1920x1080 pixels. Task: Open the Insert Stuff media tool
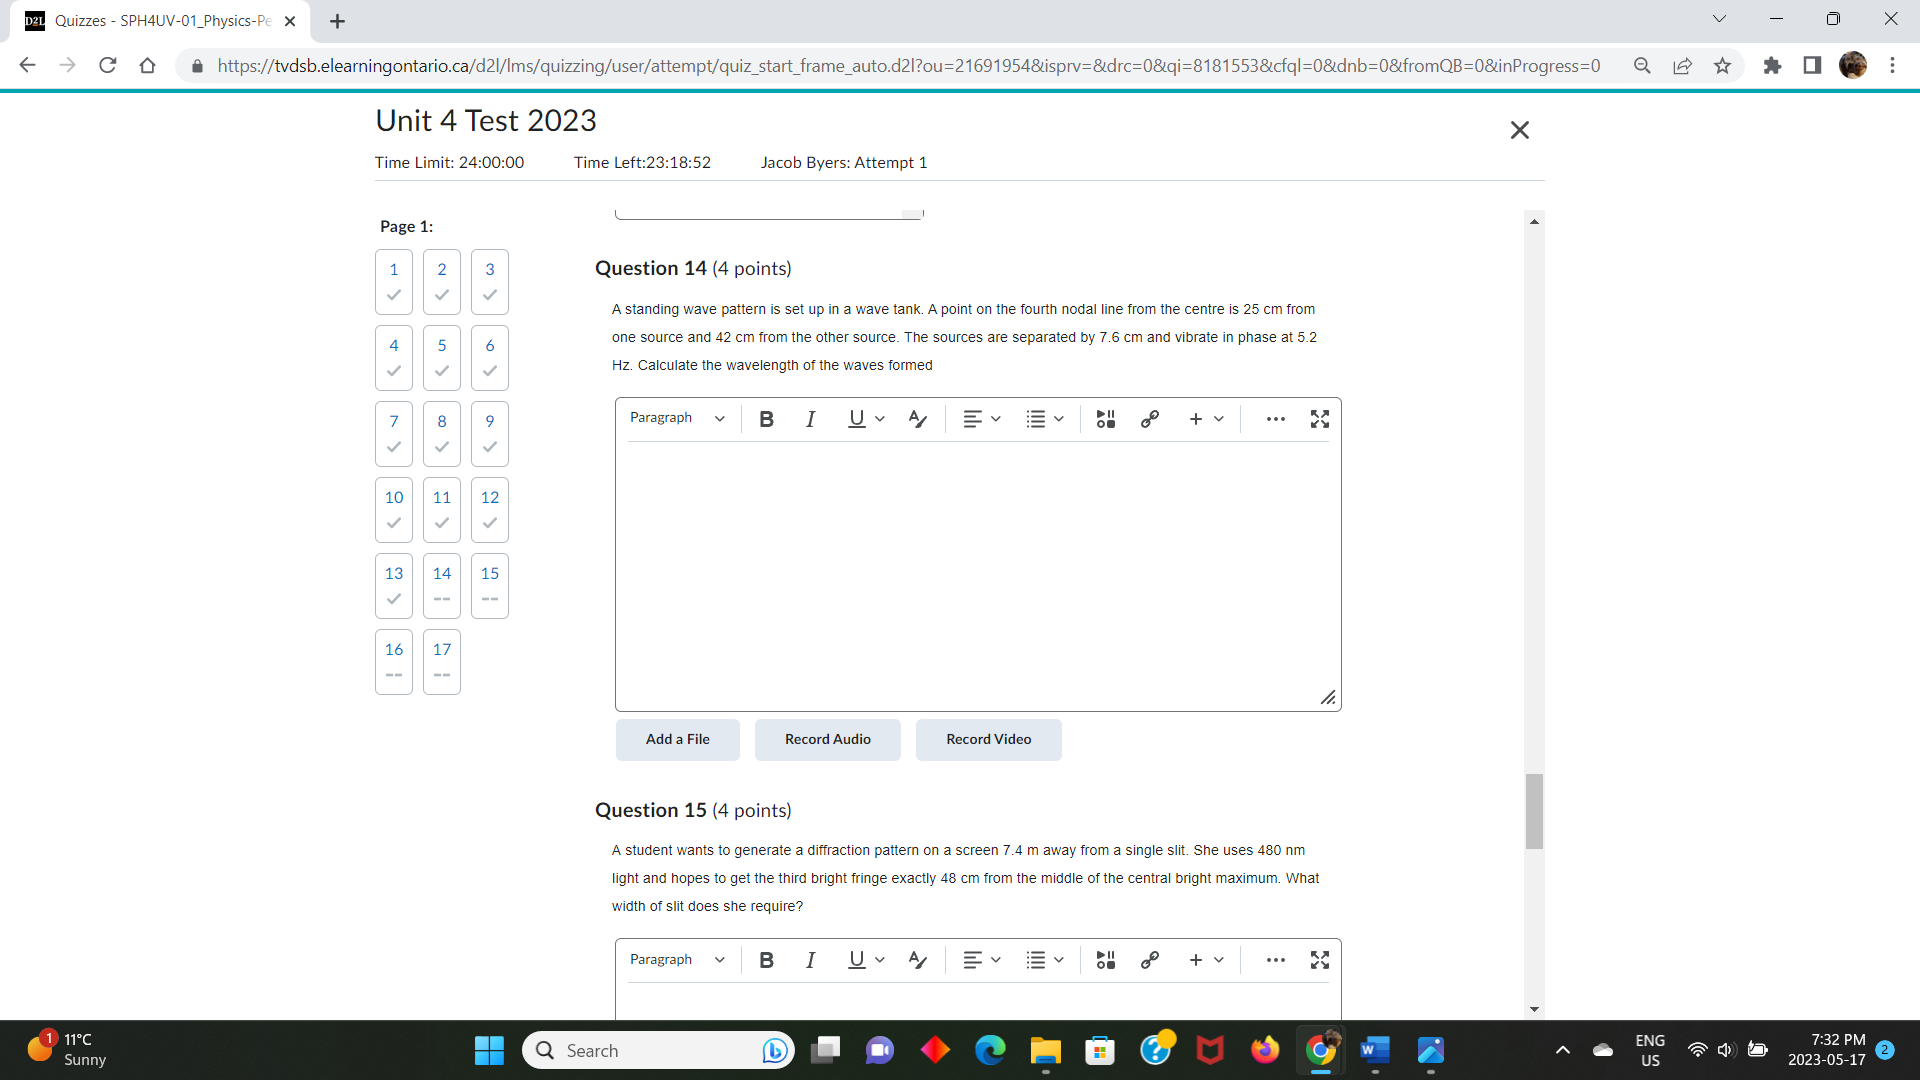(1105, 418)
